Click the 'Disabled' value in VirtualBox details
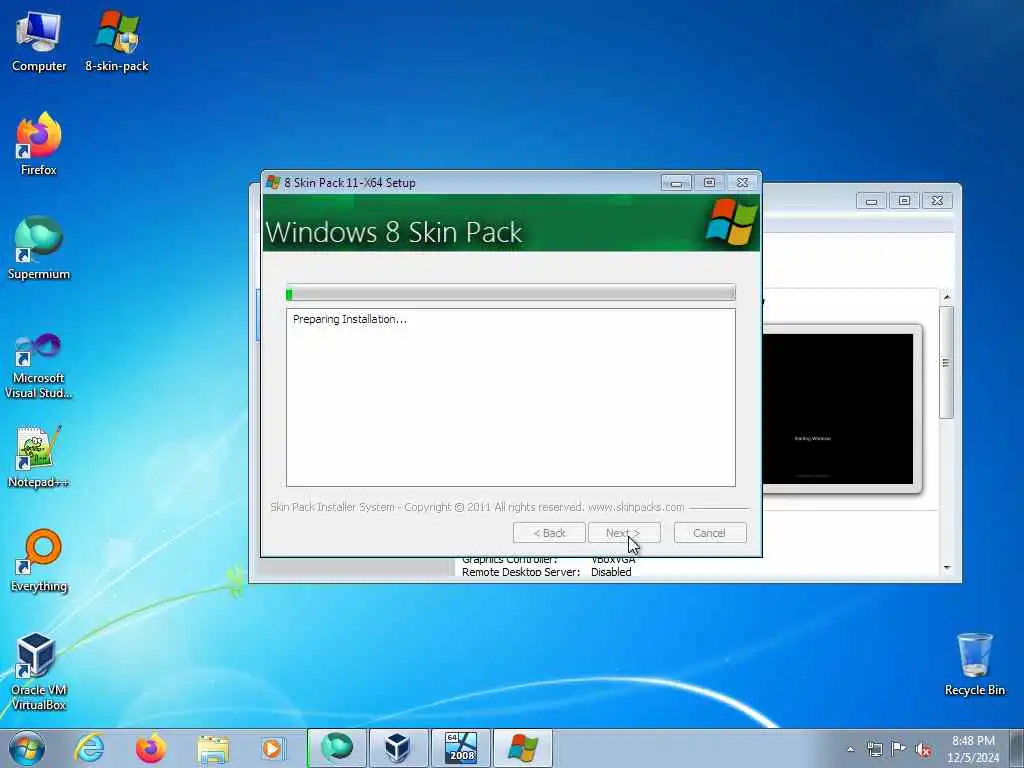This screenshot has width=1024, height=768. coord(611,572)
